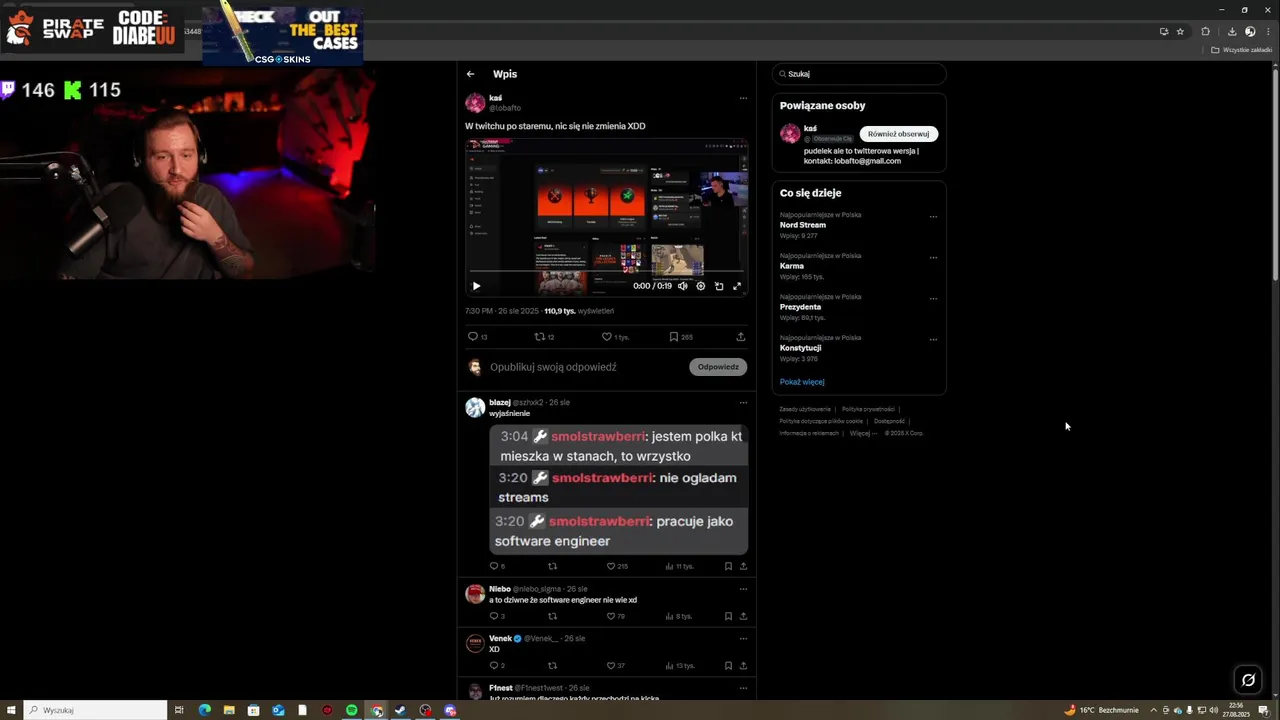Click the reply text field
This screenshot has width=1280, height=720.
585,367
